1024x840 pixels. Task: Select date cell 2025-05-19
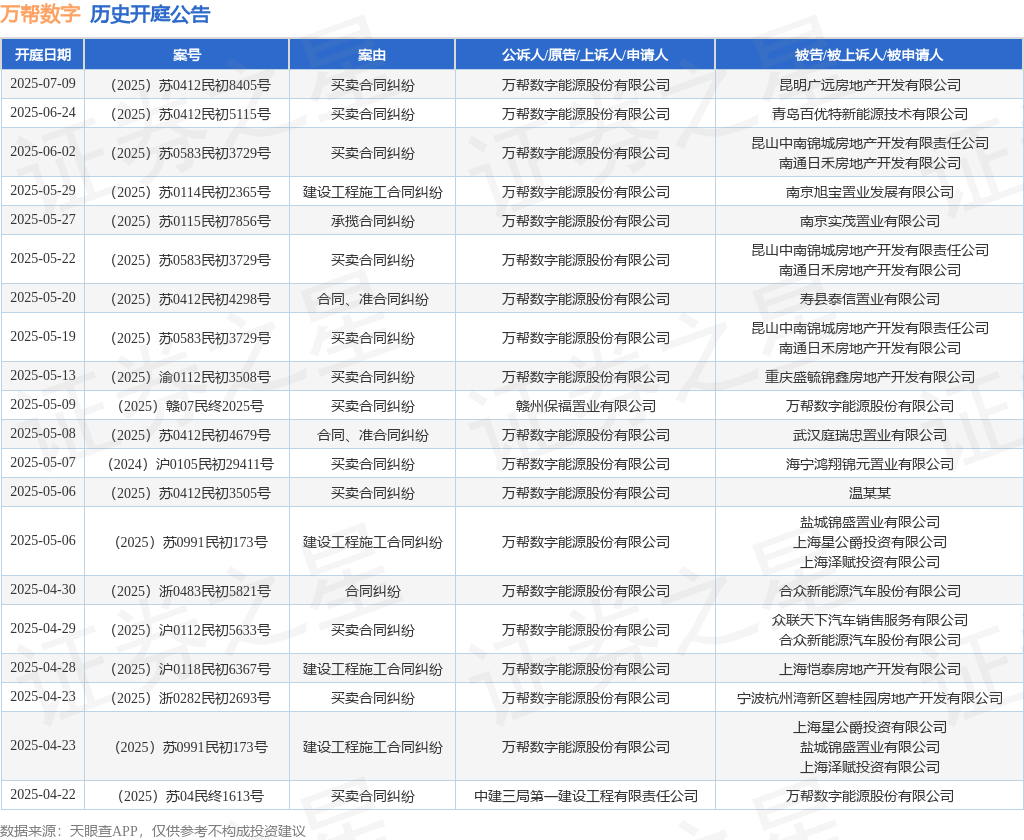pos(42,337)
